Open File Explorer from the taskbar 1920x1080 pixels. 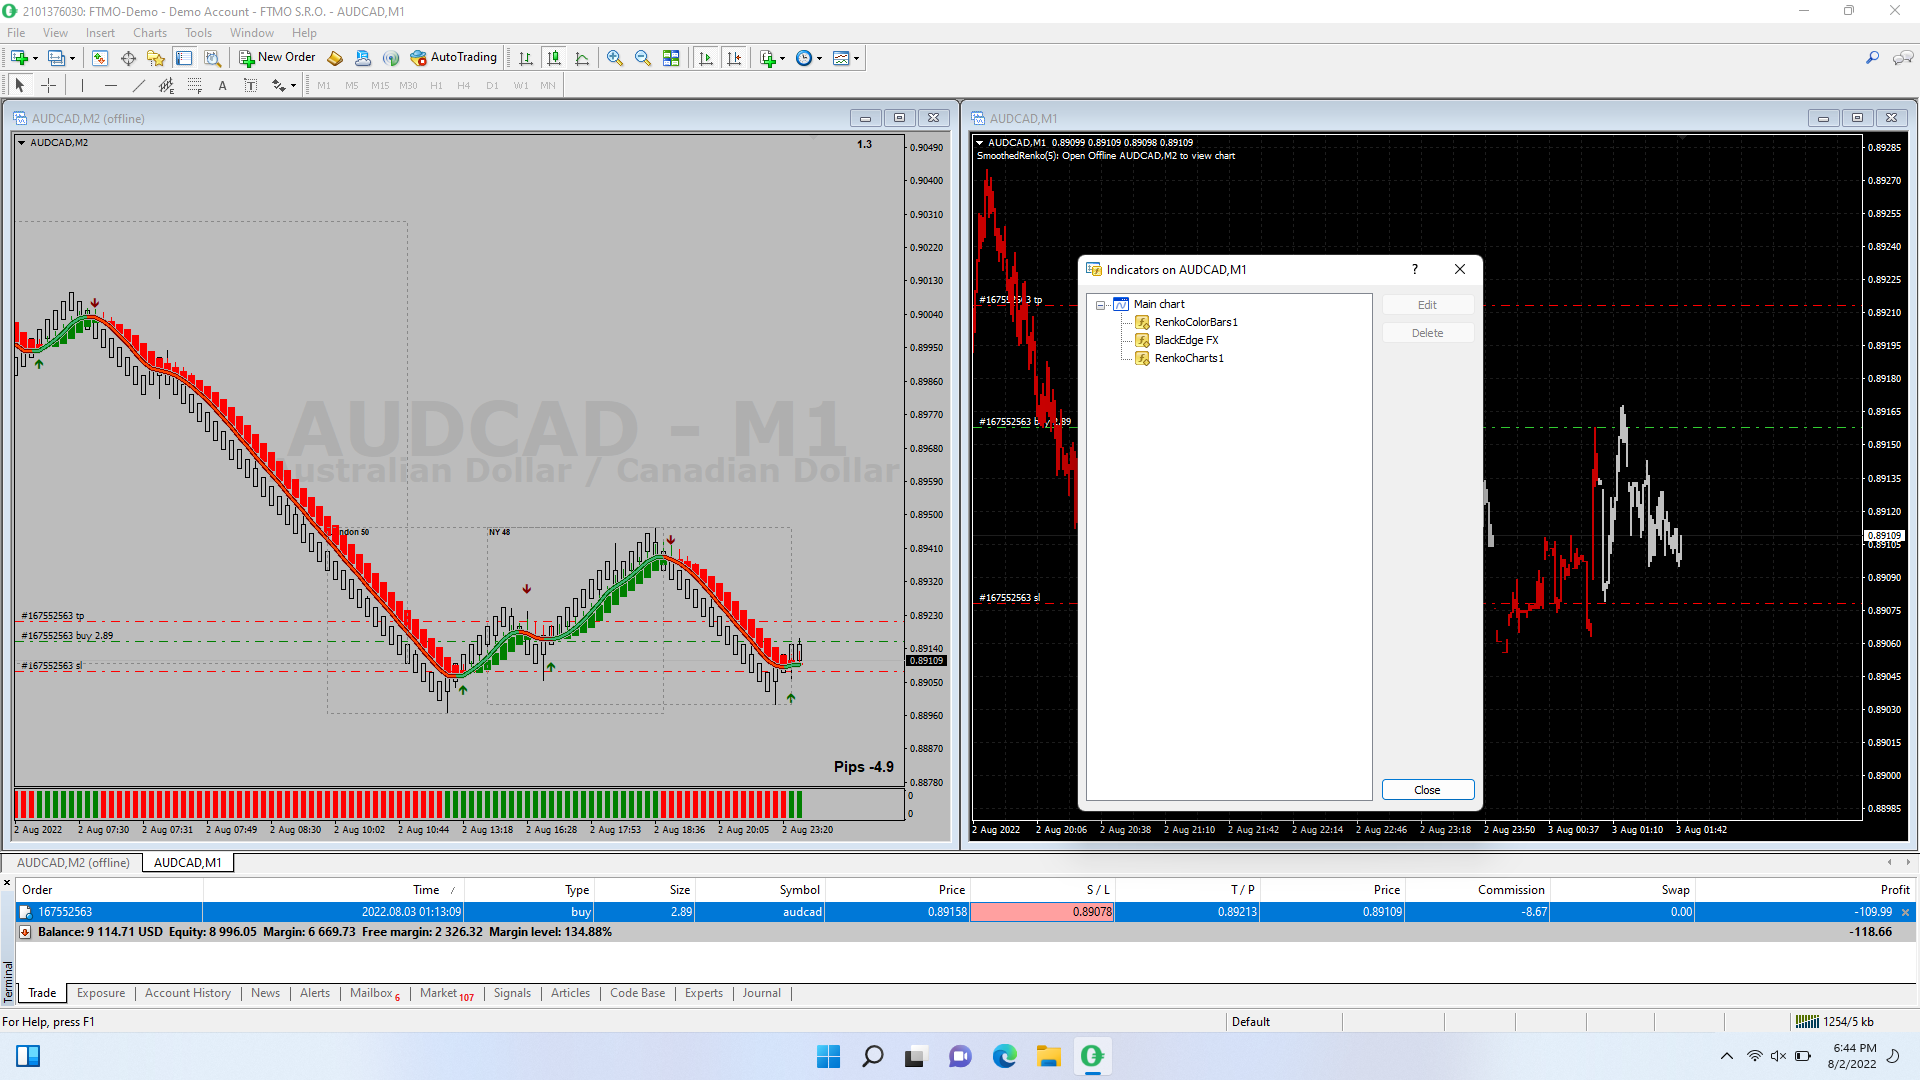[x=1048, y=1056]
